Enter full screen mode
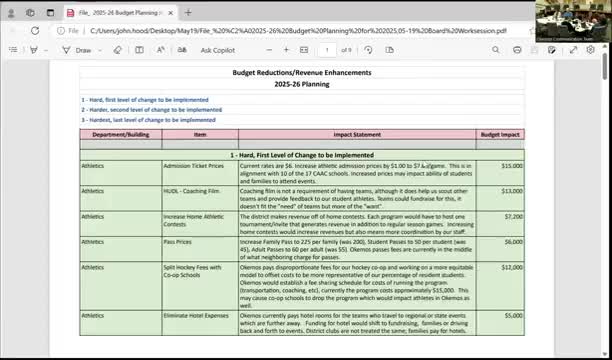The image size is (612, 360). [x=573, y=50]
